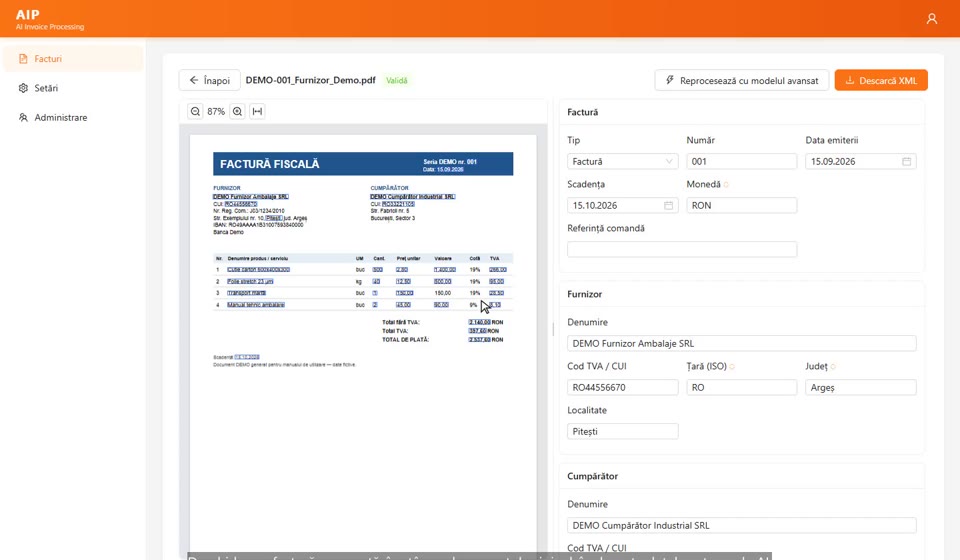Image resolution: width=960 pixels, height=560 pixels.
Task: Click the Monedă info indicator
Action: (x=727, y=185)
